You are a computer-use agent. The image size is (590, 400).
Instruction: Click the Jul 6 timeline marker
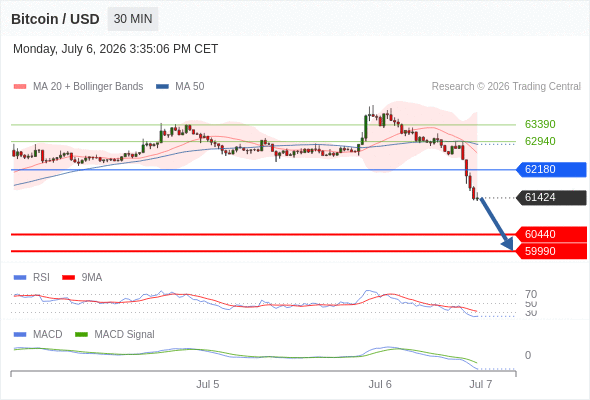pyautogui.click(x=380, y=384)
